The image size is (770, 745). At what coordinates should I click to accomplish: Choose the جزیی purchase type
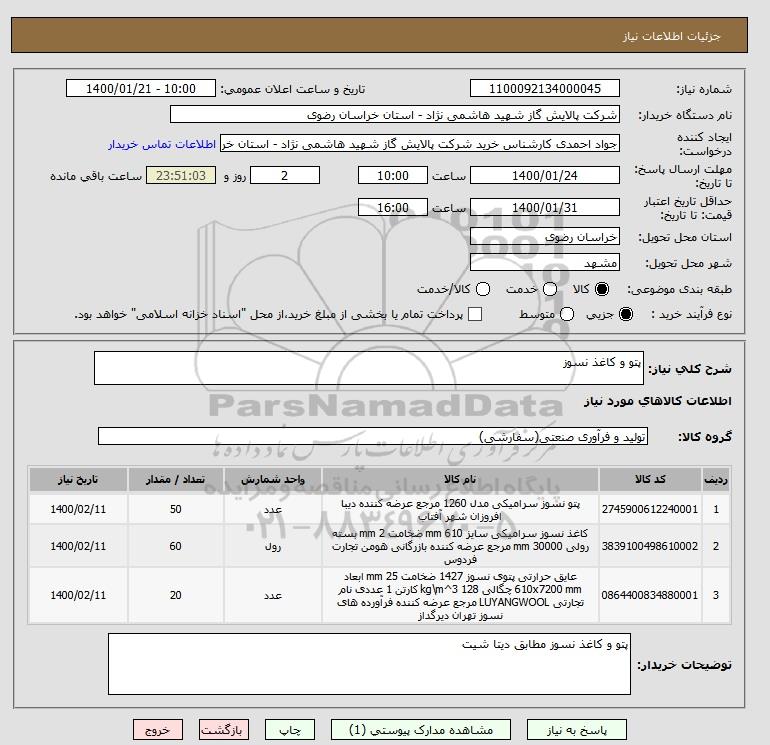point(626,314)
